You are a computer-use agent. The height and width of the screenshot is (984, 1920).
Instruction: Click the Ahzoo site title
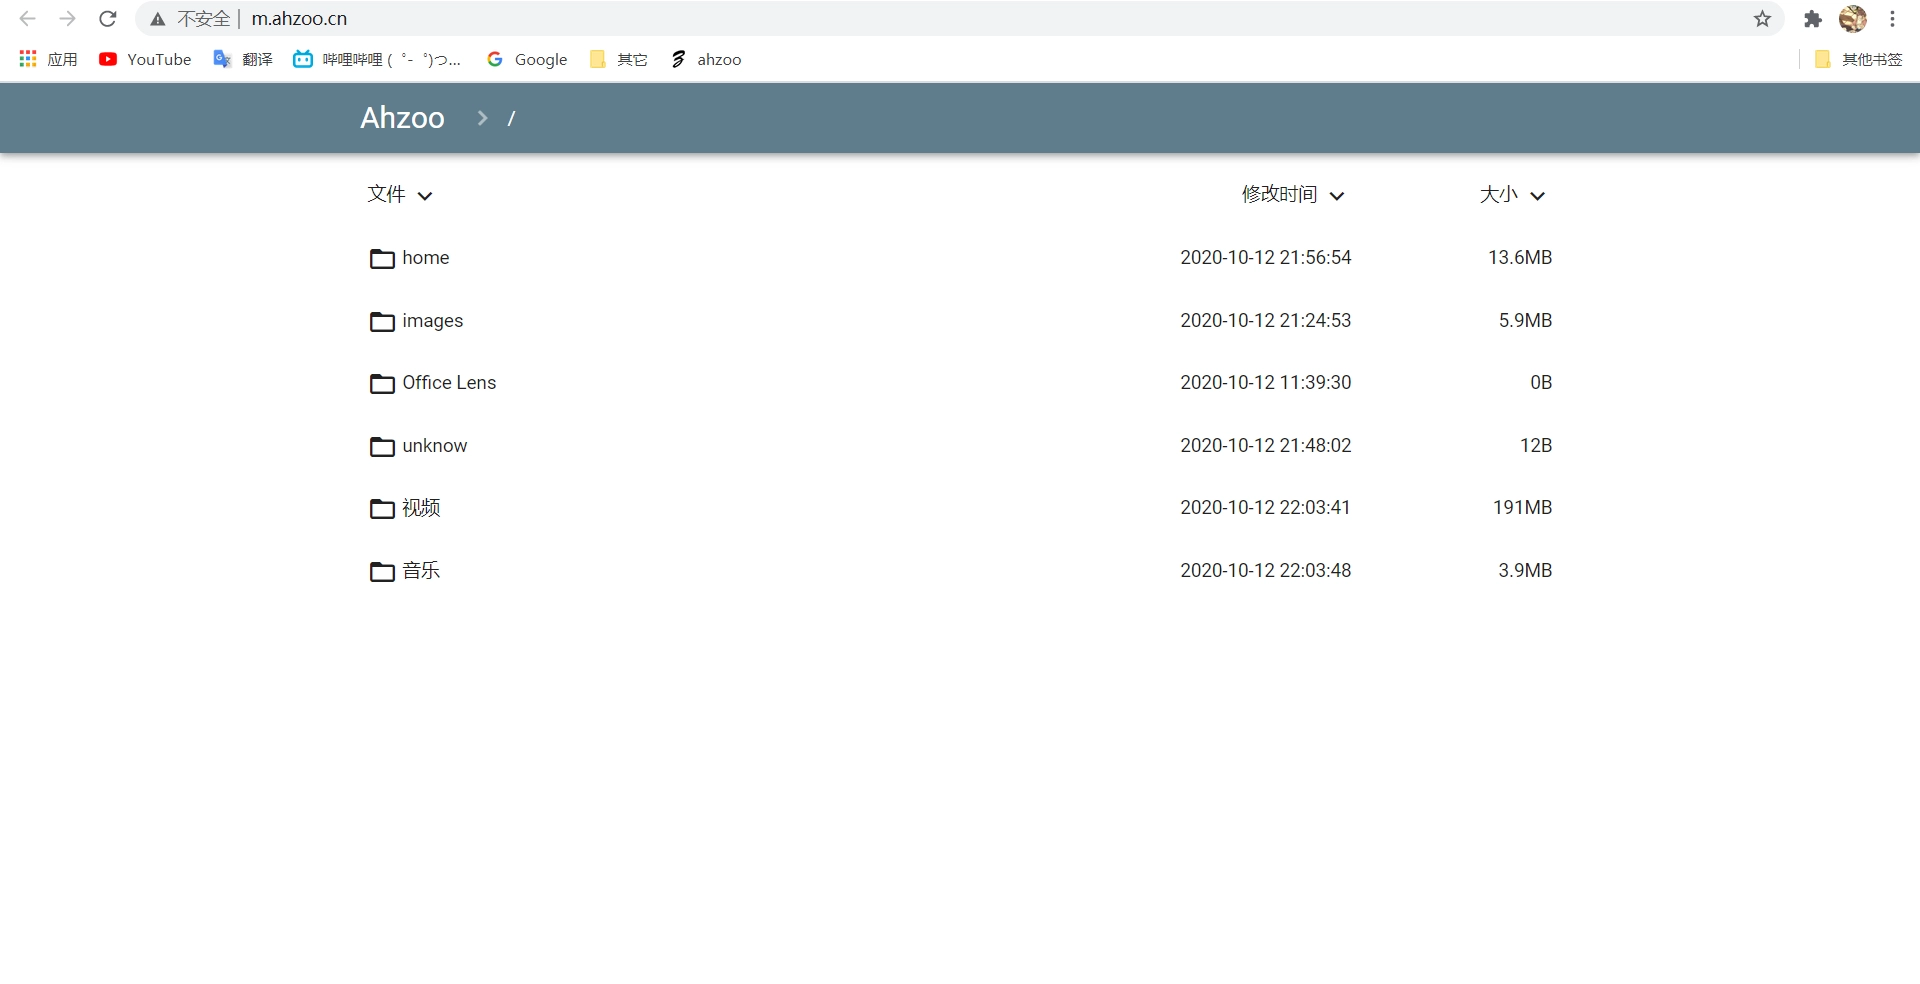(x=402, y=118)
